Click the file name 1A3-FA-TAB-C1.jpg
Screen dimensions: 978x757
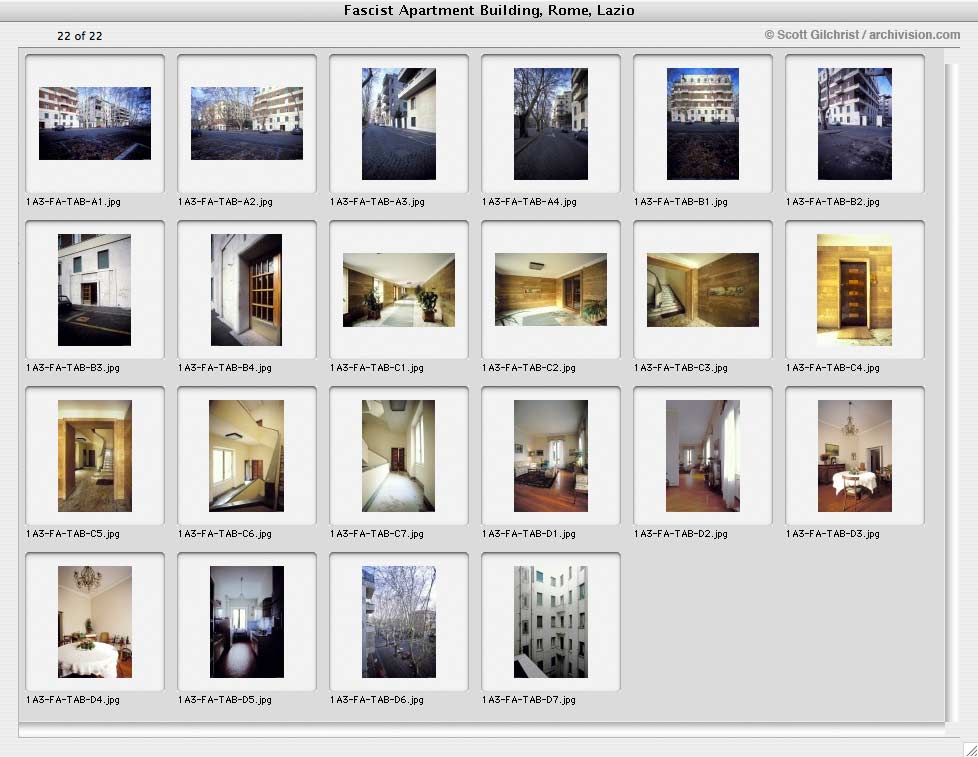click(x=377, y=368)
